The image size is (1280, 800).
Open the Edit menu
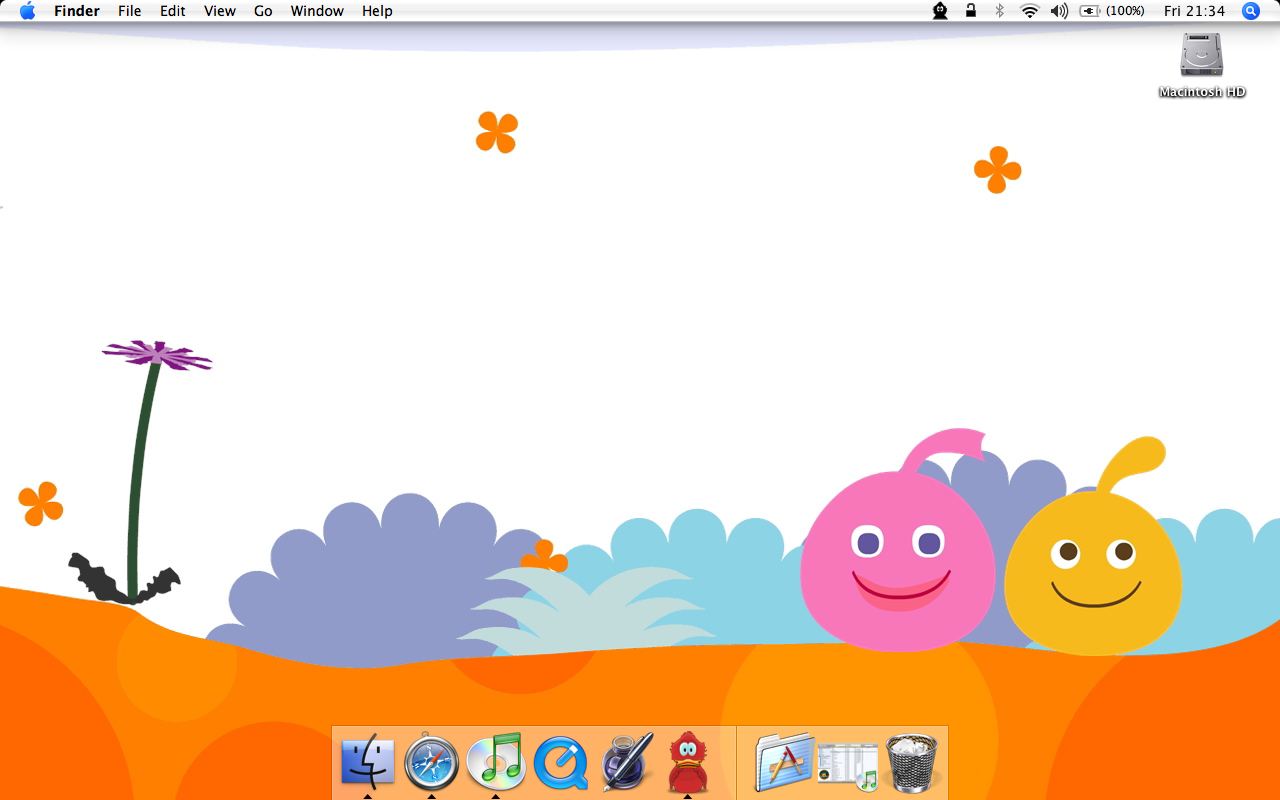[x=173, y=11]
